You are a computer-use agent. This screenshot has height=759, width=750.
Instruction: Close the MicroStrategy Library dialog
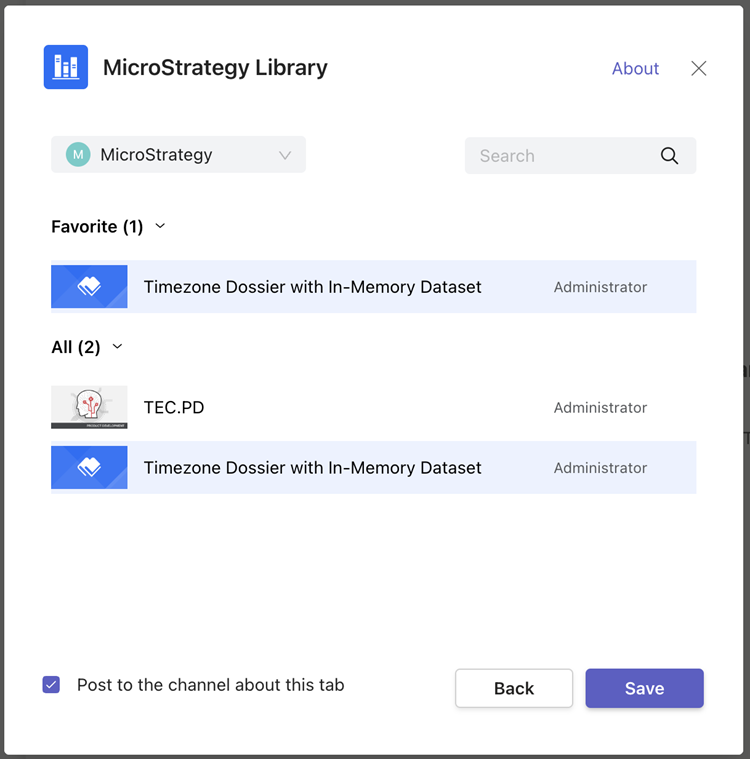click(698, 68)
